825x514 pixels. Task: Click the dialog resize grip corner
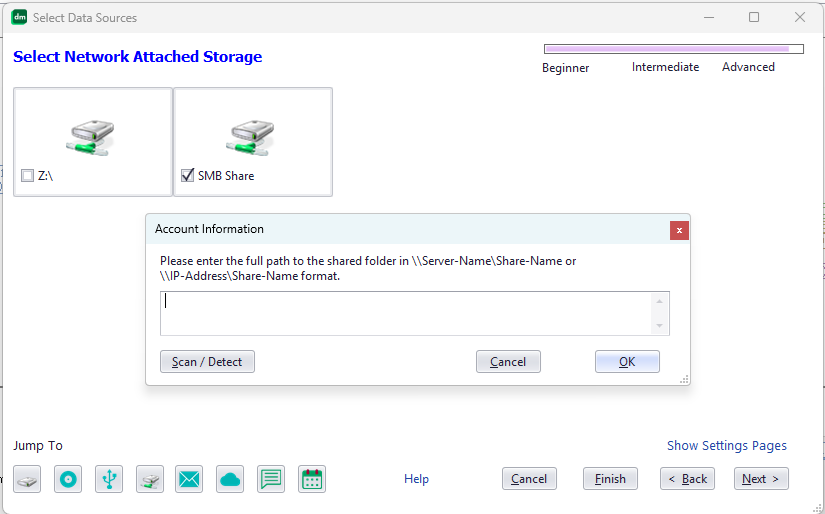click(684, 379)
